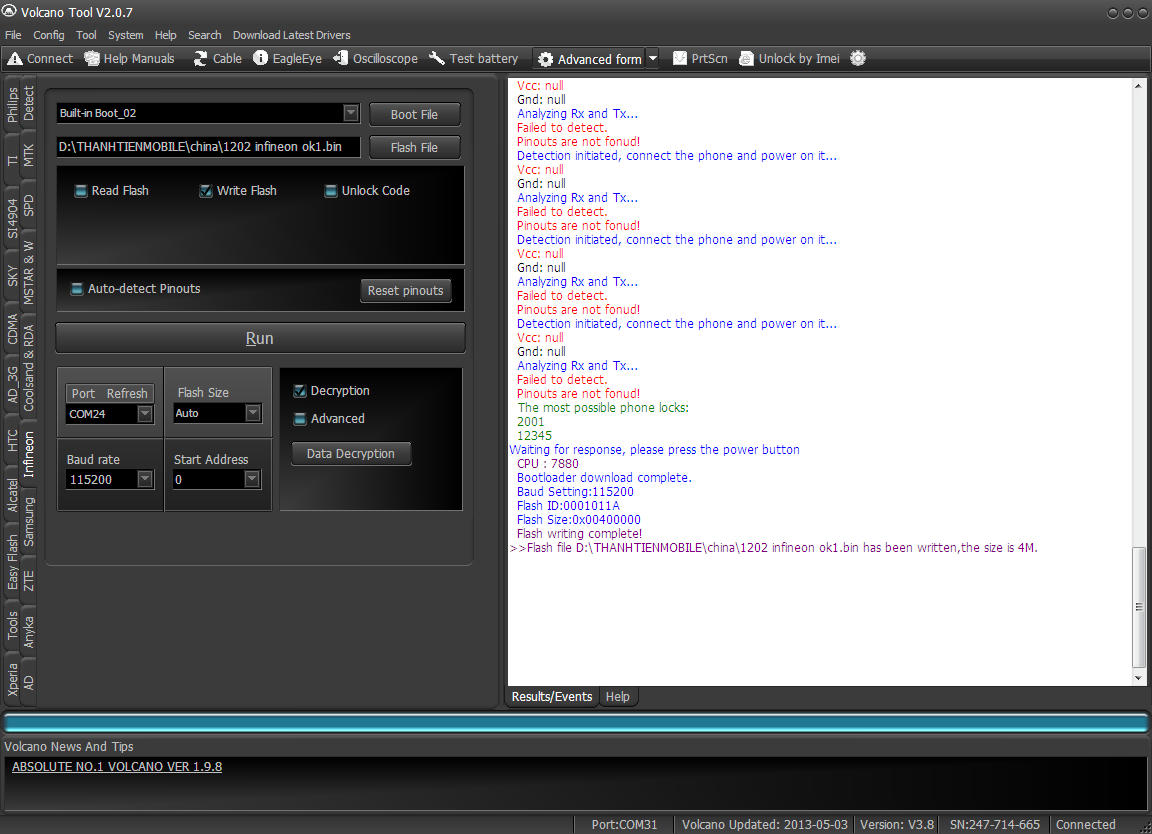This screenshot has width=1152, height=834.
Task: Enable Auto-detect Pinouts
Action: (x=76, y=289)
